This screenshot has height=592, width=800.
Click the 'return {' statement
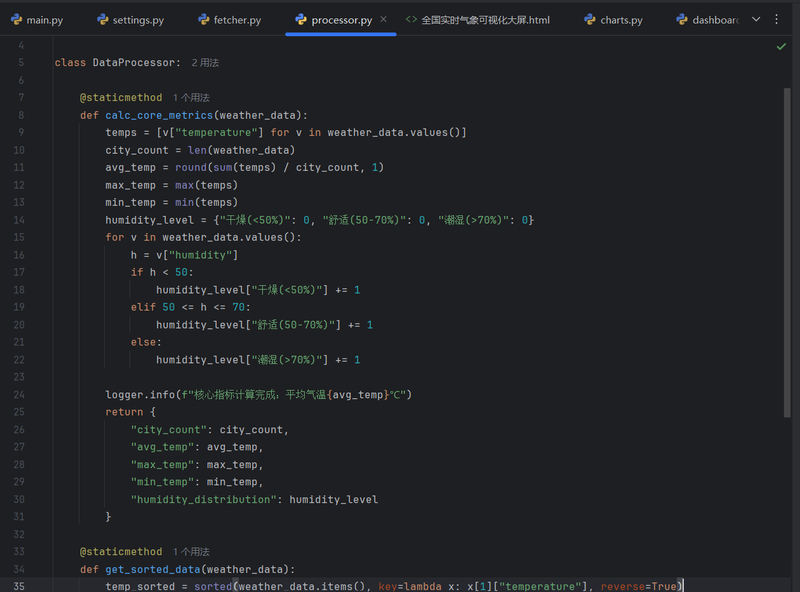click(x=131, y=412)
